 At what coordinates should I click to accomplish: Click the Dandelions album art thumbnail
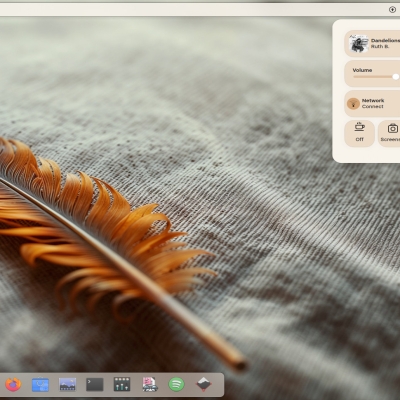(x=358, y=44)
